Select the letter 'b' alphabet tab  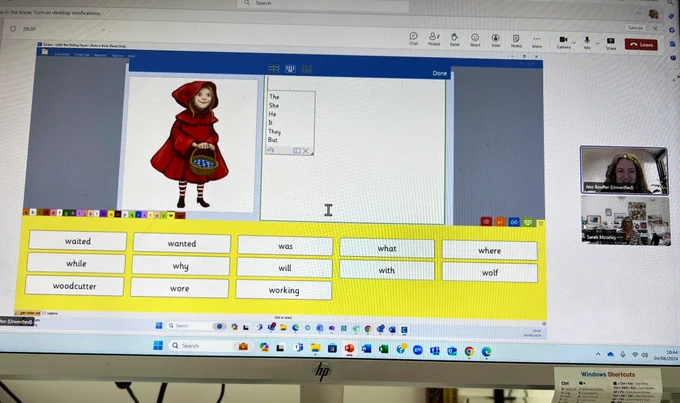(33, 212)
